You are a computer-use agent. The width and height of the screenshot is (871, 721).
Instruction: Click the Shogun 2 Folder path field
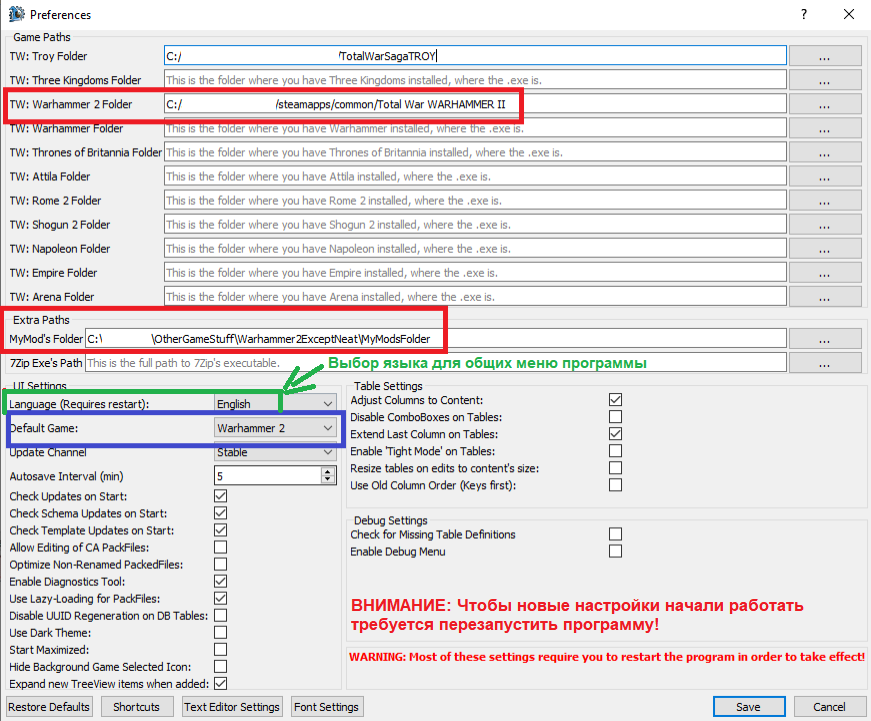[475, 224]
